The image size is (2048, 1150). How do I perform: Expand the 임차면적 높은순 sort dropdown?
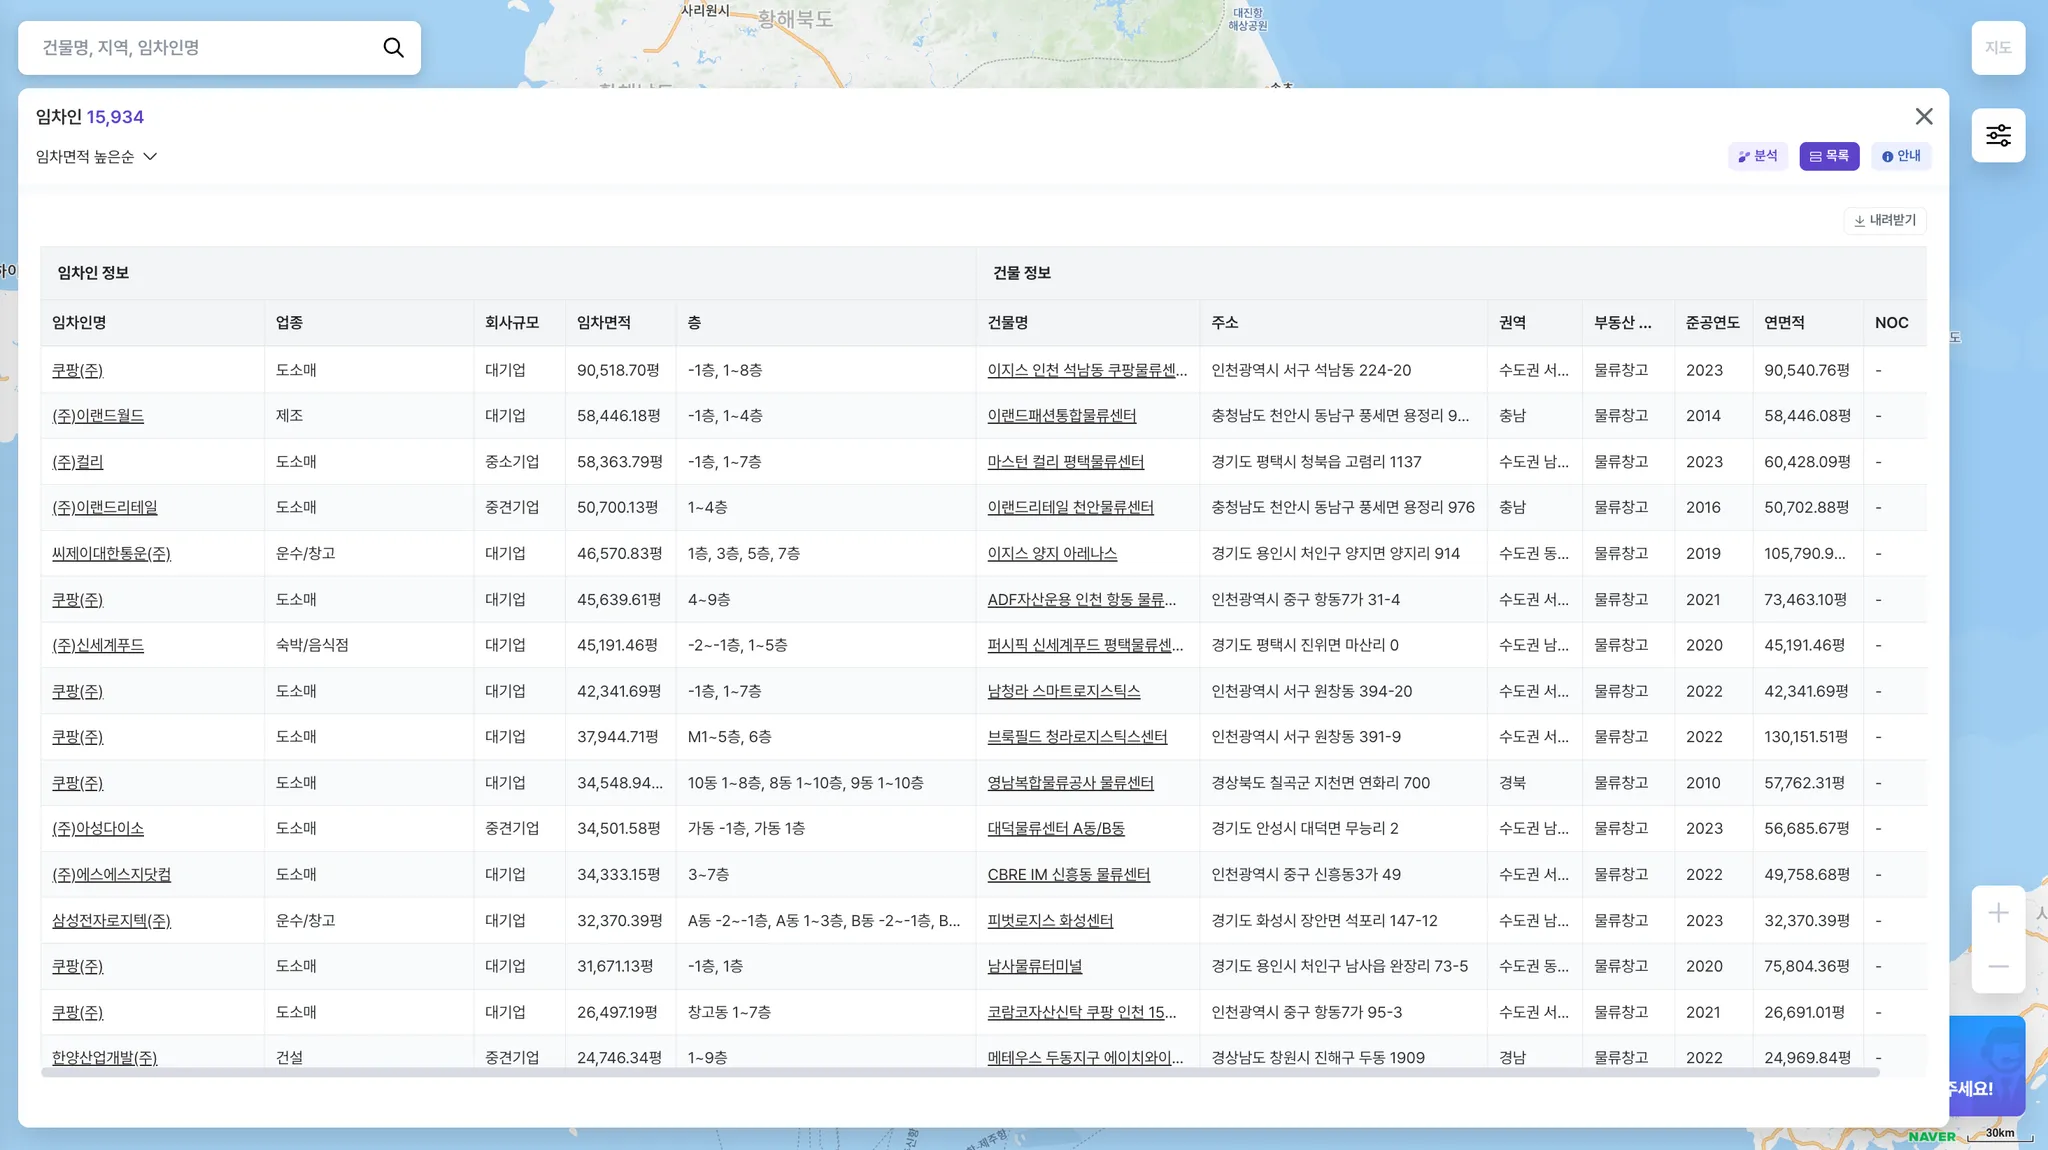97,157
